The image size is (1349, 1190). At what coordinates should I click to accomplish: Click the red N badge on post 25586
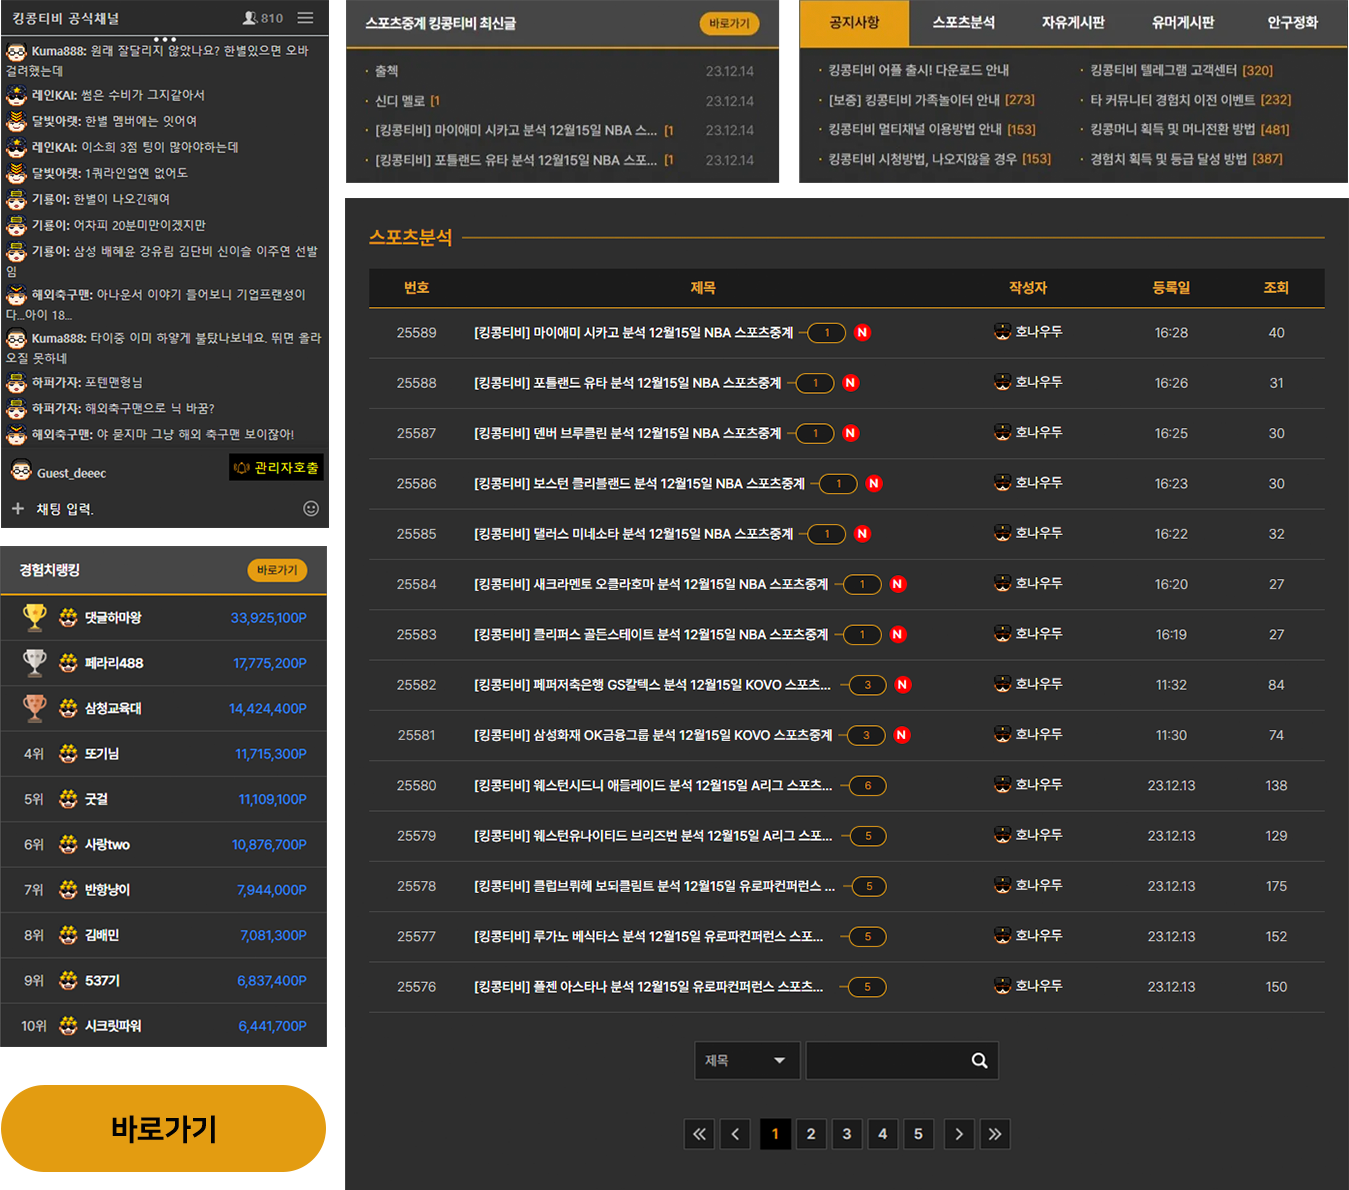pyautogui.click(x=874, y=484)
